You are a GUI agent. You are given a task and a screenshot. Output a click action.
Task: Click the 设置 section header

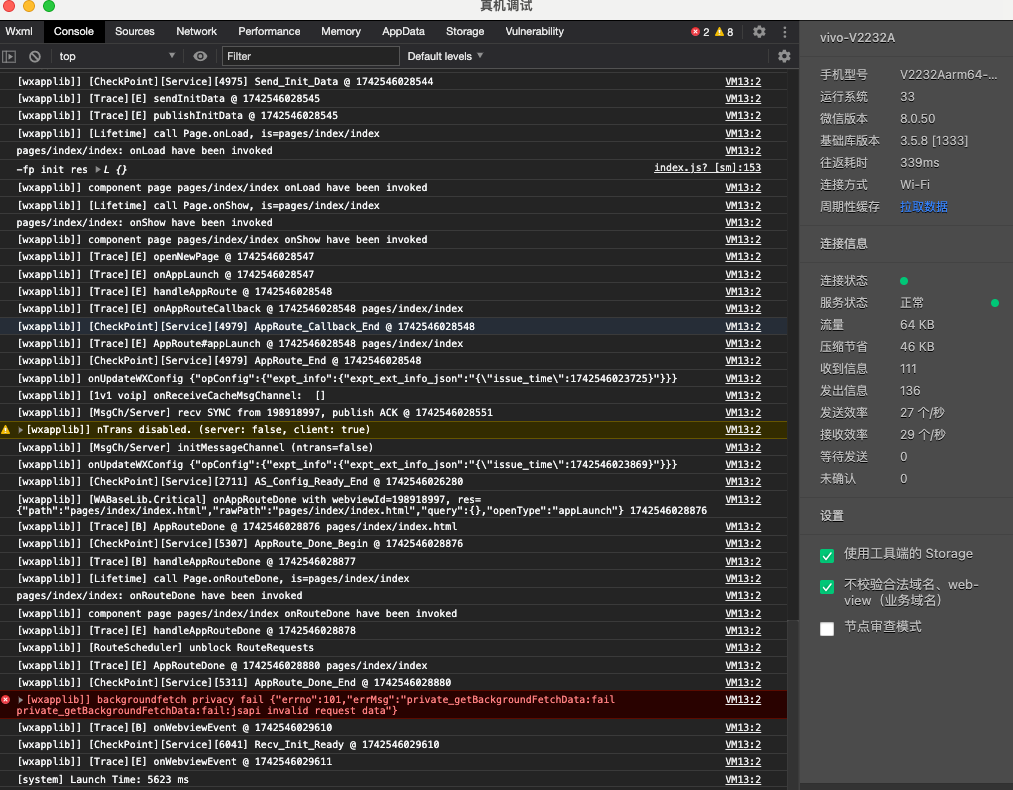[832, 516]
